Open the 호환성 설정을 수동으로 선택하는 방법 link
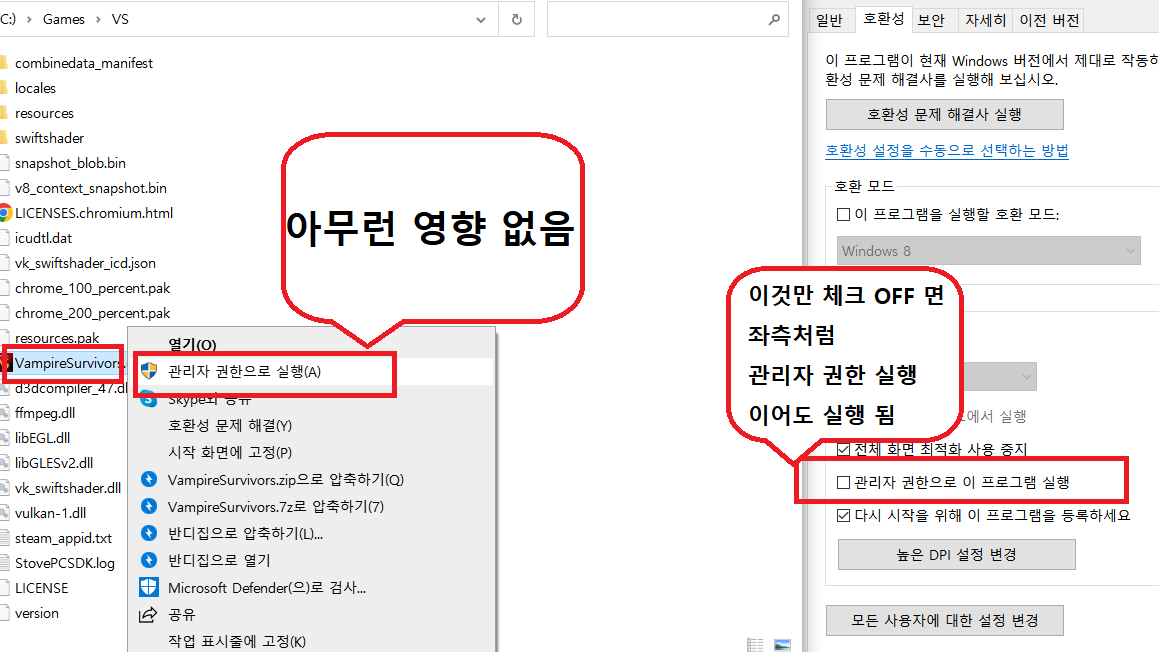The width and height of the screenshot is (1159, 652). pyautogui.click(x=946, y=151)
